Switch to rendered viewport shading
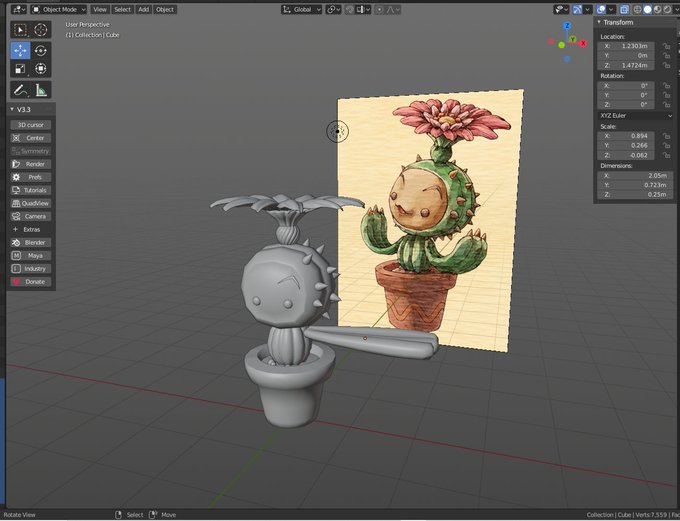The image size is (680, 521). 667,9
